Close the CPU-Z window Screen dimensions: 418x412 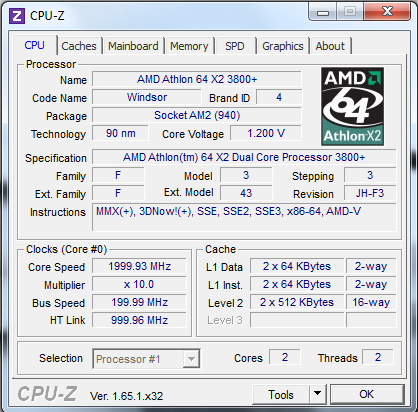[x=387, y=12]
